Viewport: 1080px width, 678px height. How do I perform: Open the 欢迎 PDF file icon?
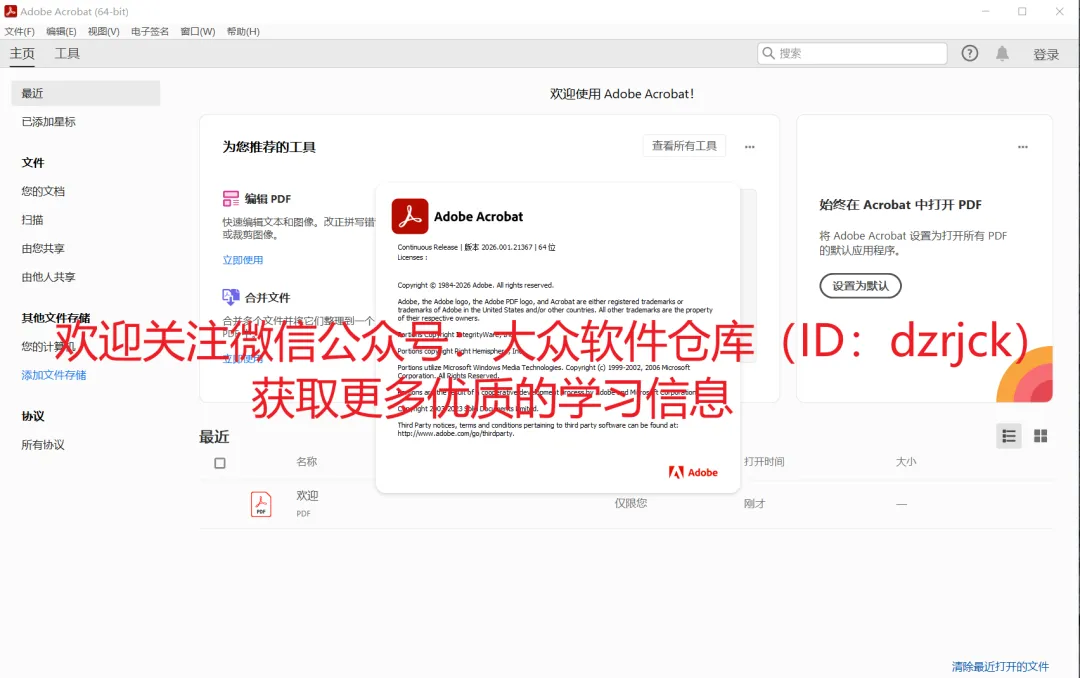point(261,504)
